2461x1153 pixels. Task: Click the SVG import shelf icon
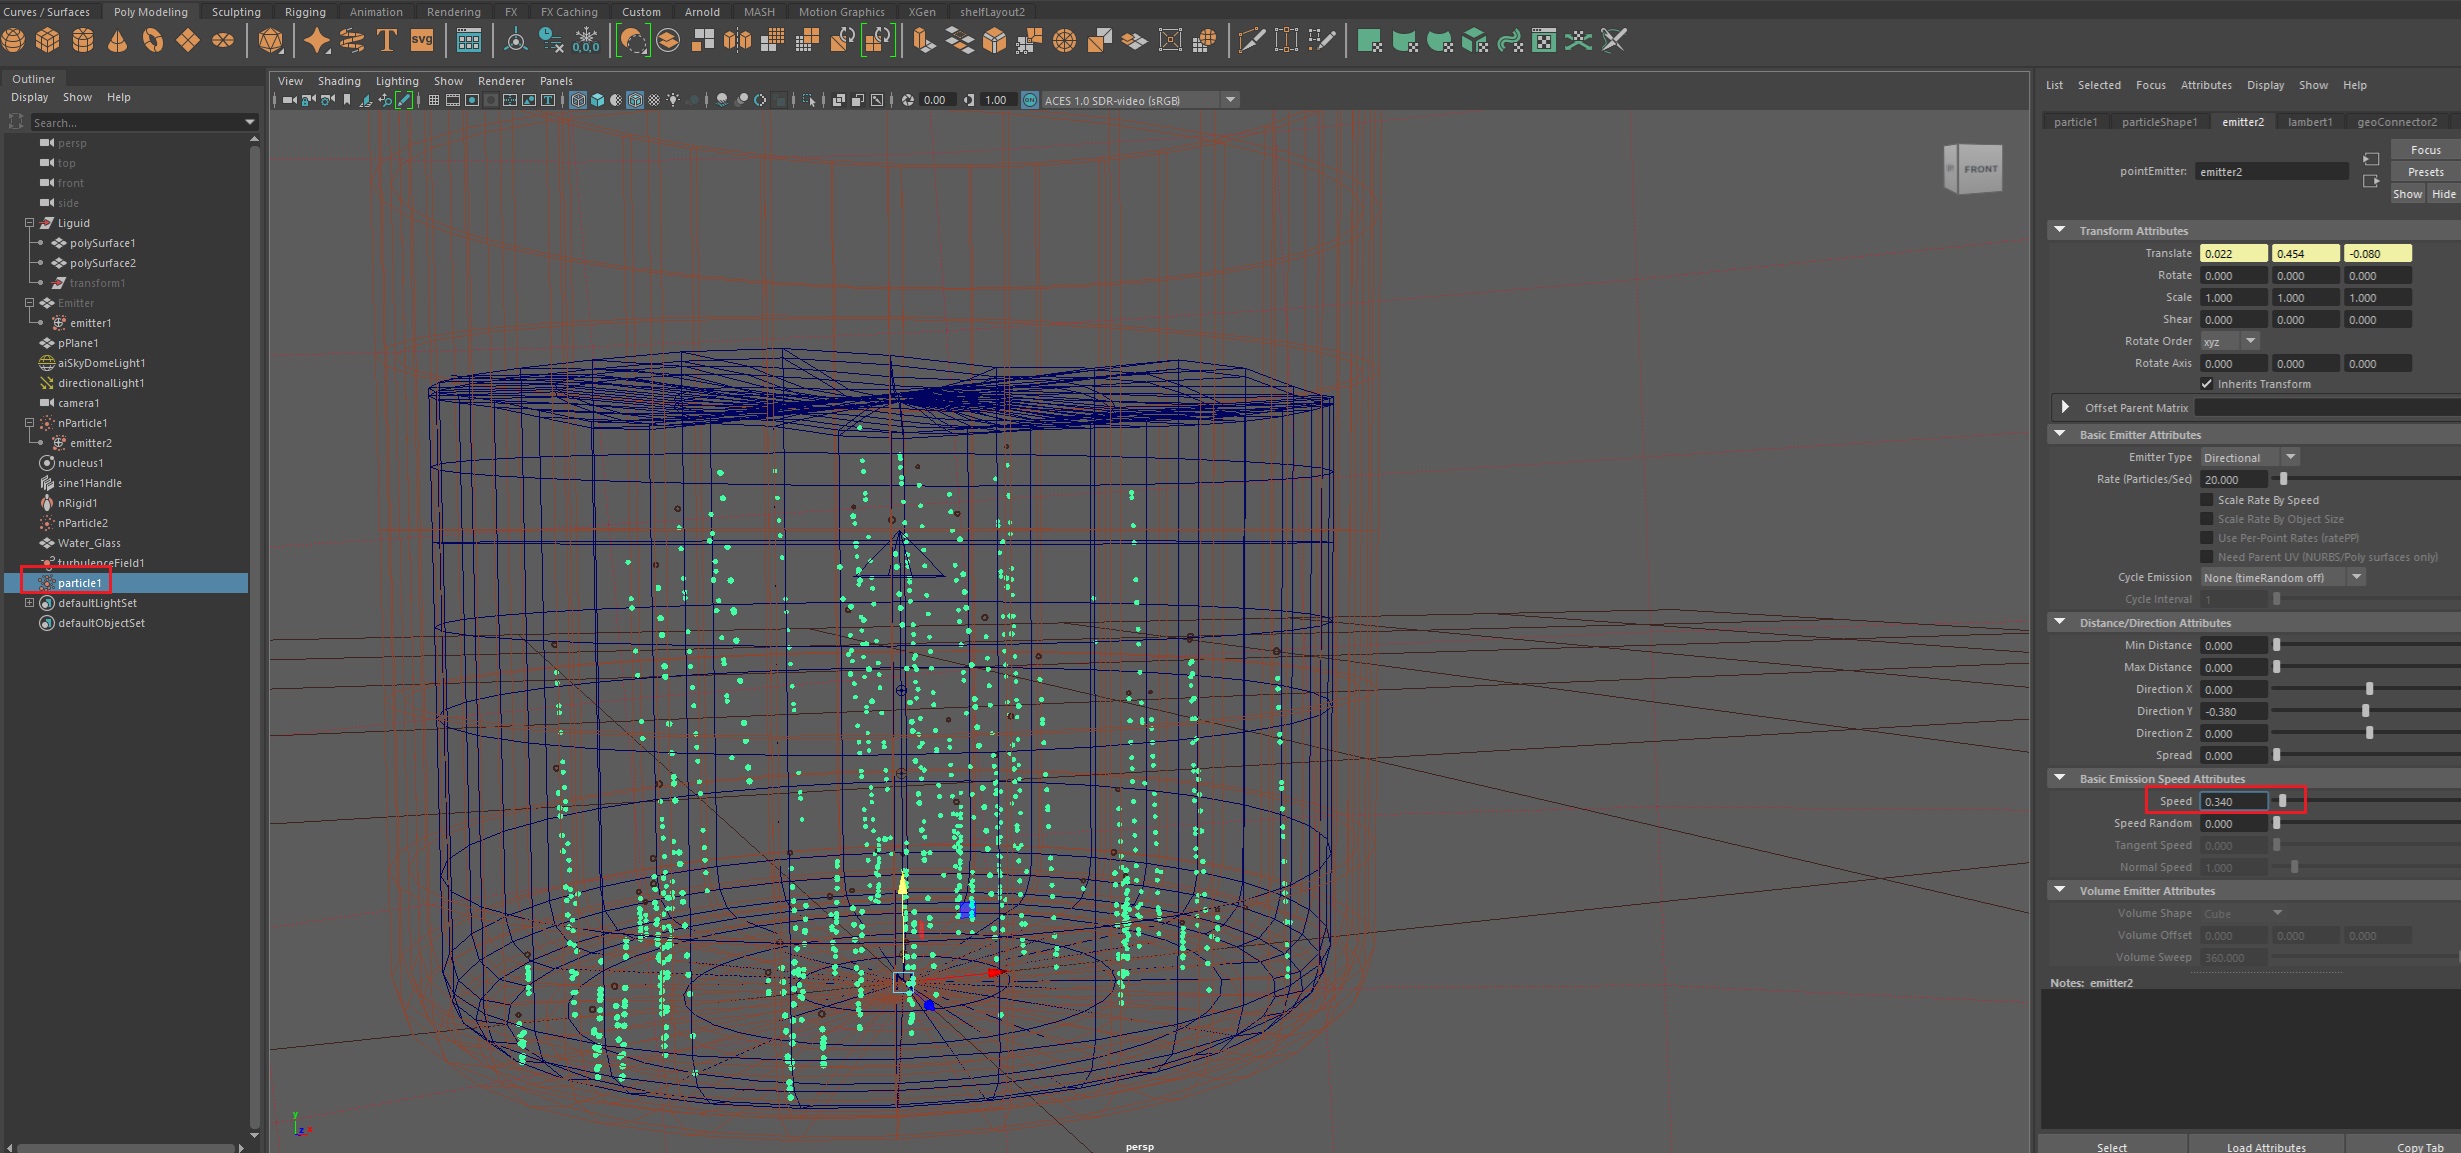coord(422,41)
